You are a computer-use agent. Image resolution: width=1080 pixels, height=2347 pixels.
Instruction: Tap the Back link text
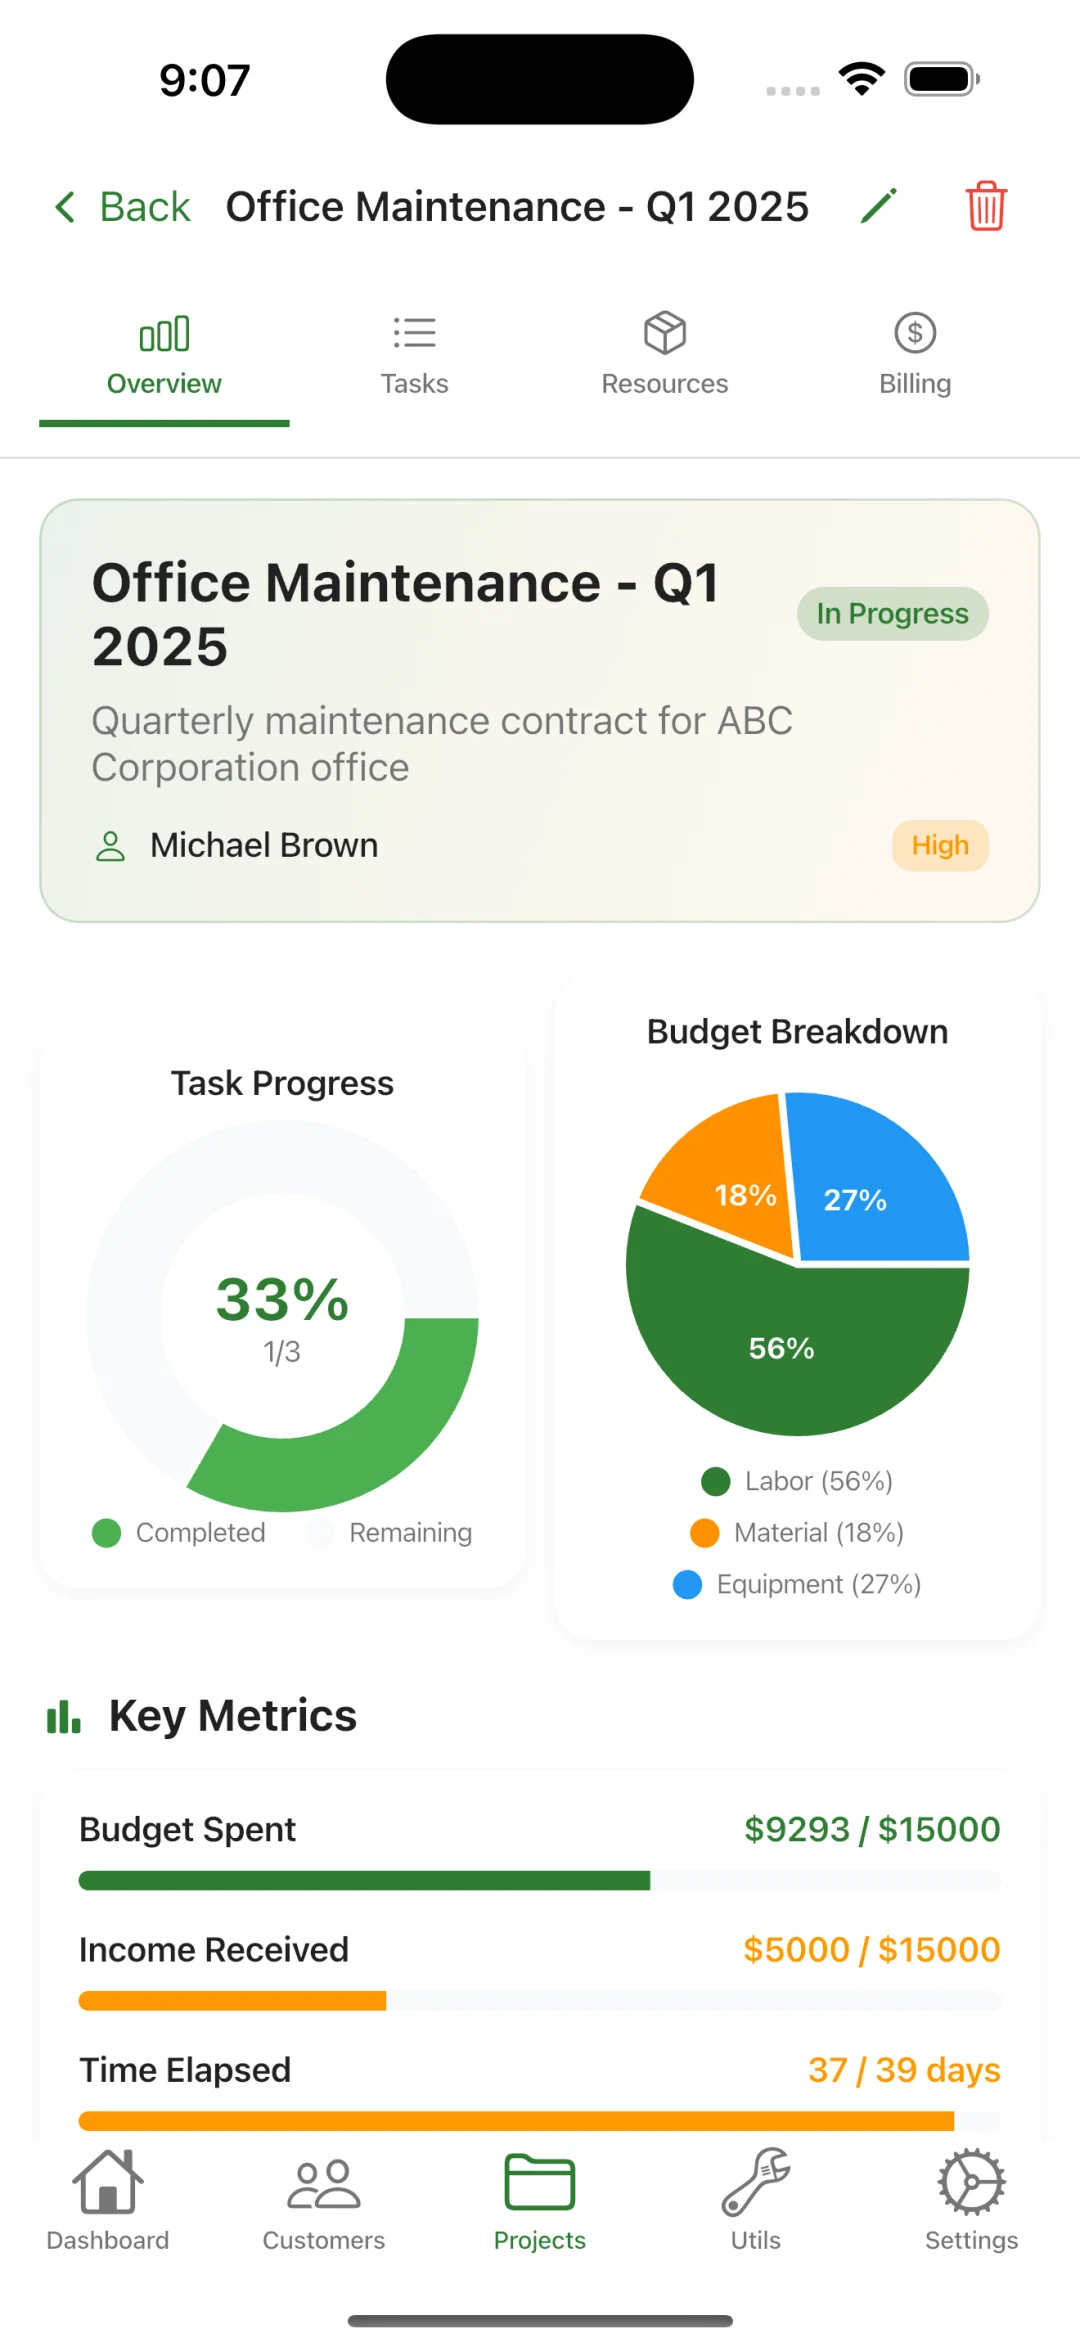[145, 207]
